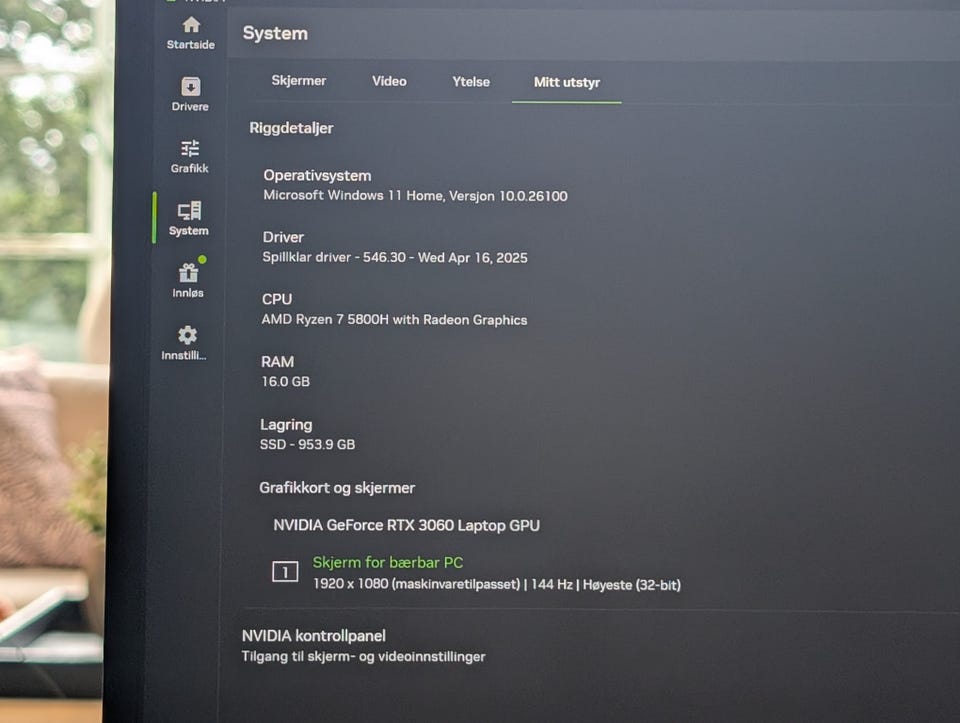
Task: Click Tilgang til skjerm- og videoinnstillinger text
Action: coord(363,656)
